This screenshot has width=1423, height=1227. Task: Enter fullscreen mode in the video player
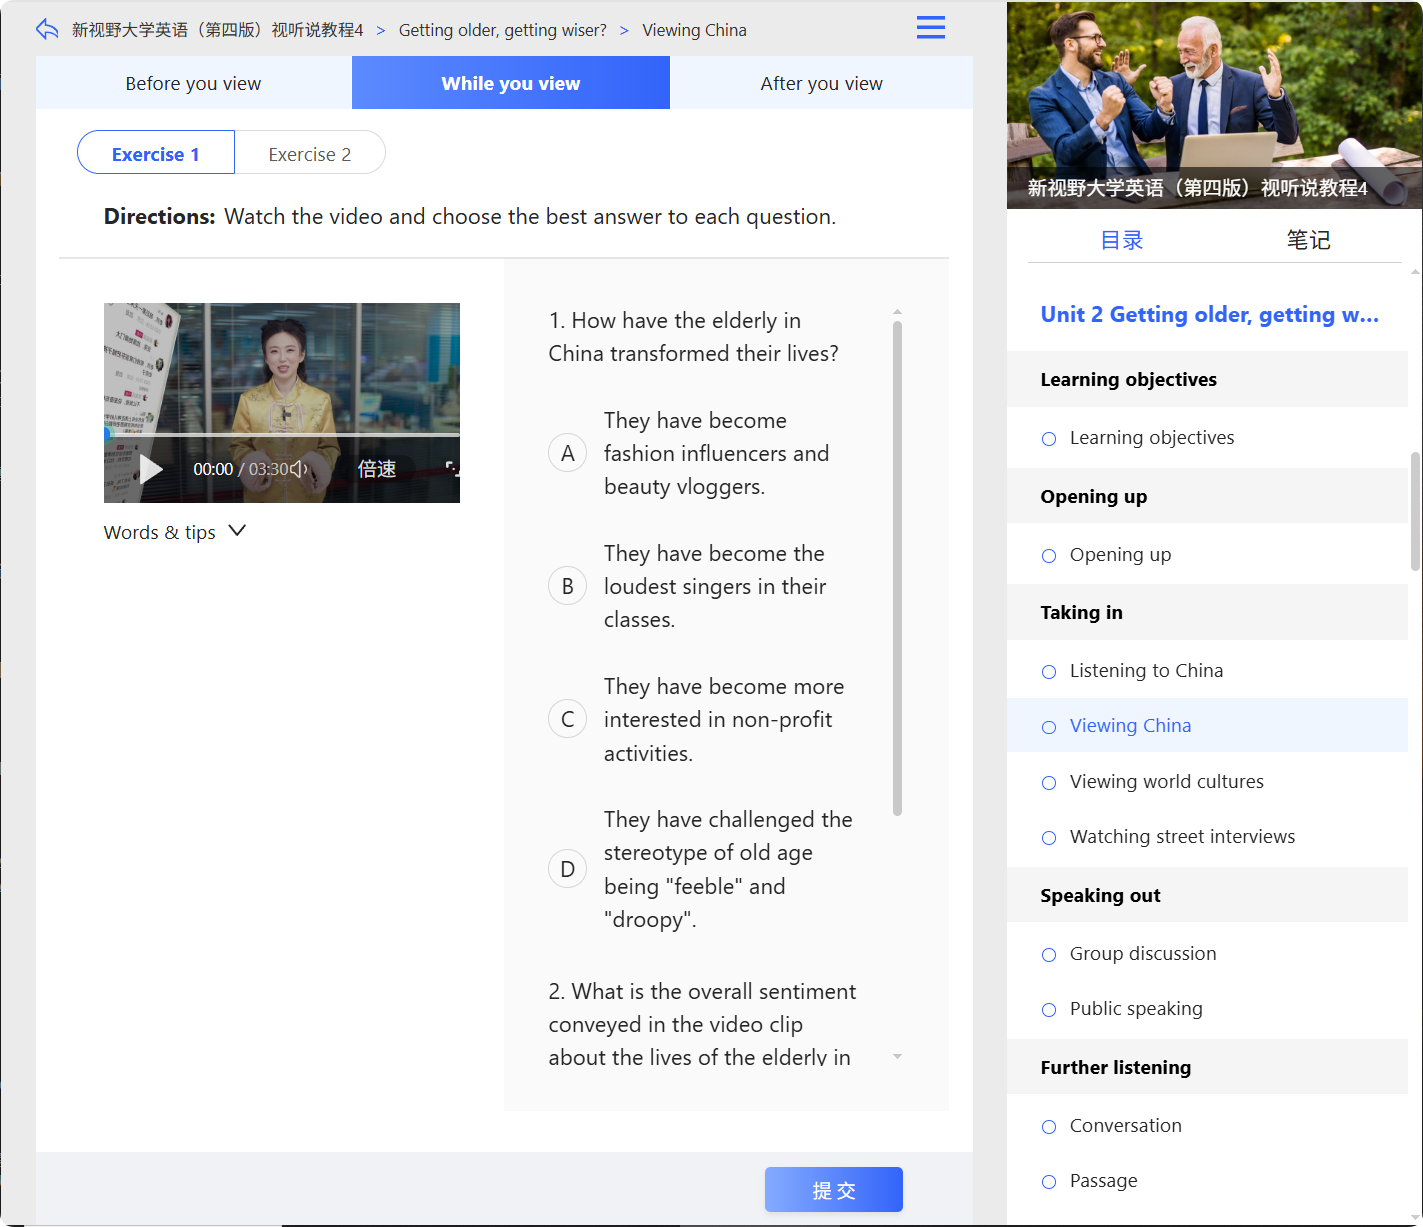coord(452,469)
